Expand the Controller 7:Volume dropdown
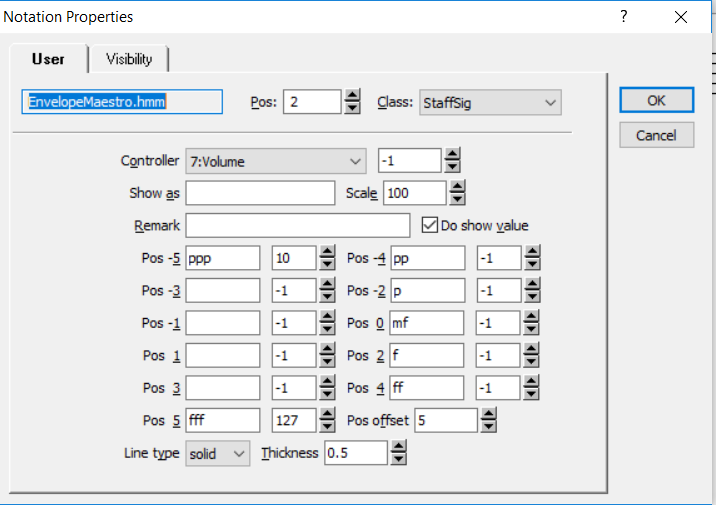This screenshot has width=716, height=505. click(x=276, y=161)
